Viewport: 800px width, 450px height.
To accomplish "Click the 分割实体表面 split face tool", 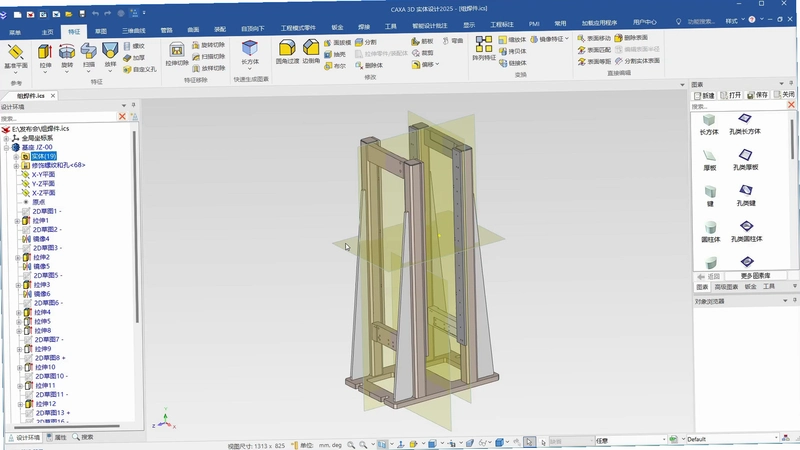I will (x=637, y=61).
